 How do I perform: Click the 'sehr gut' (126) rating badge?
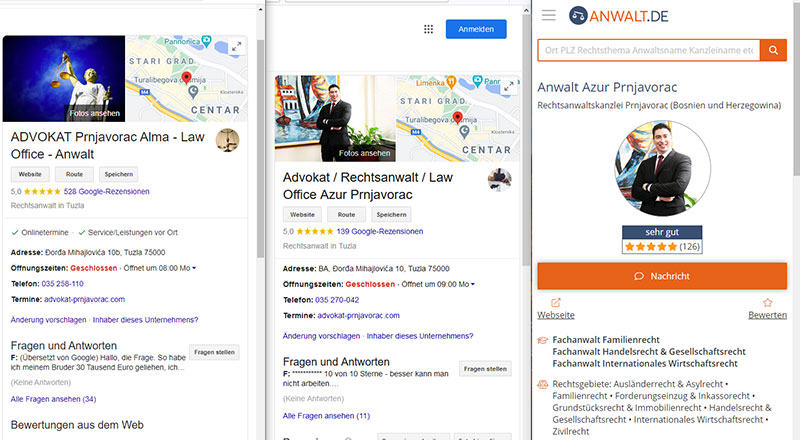[x=662, y=239]
